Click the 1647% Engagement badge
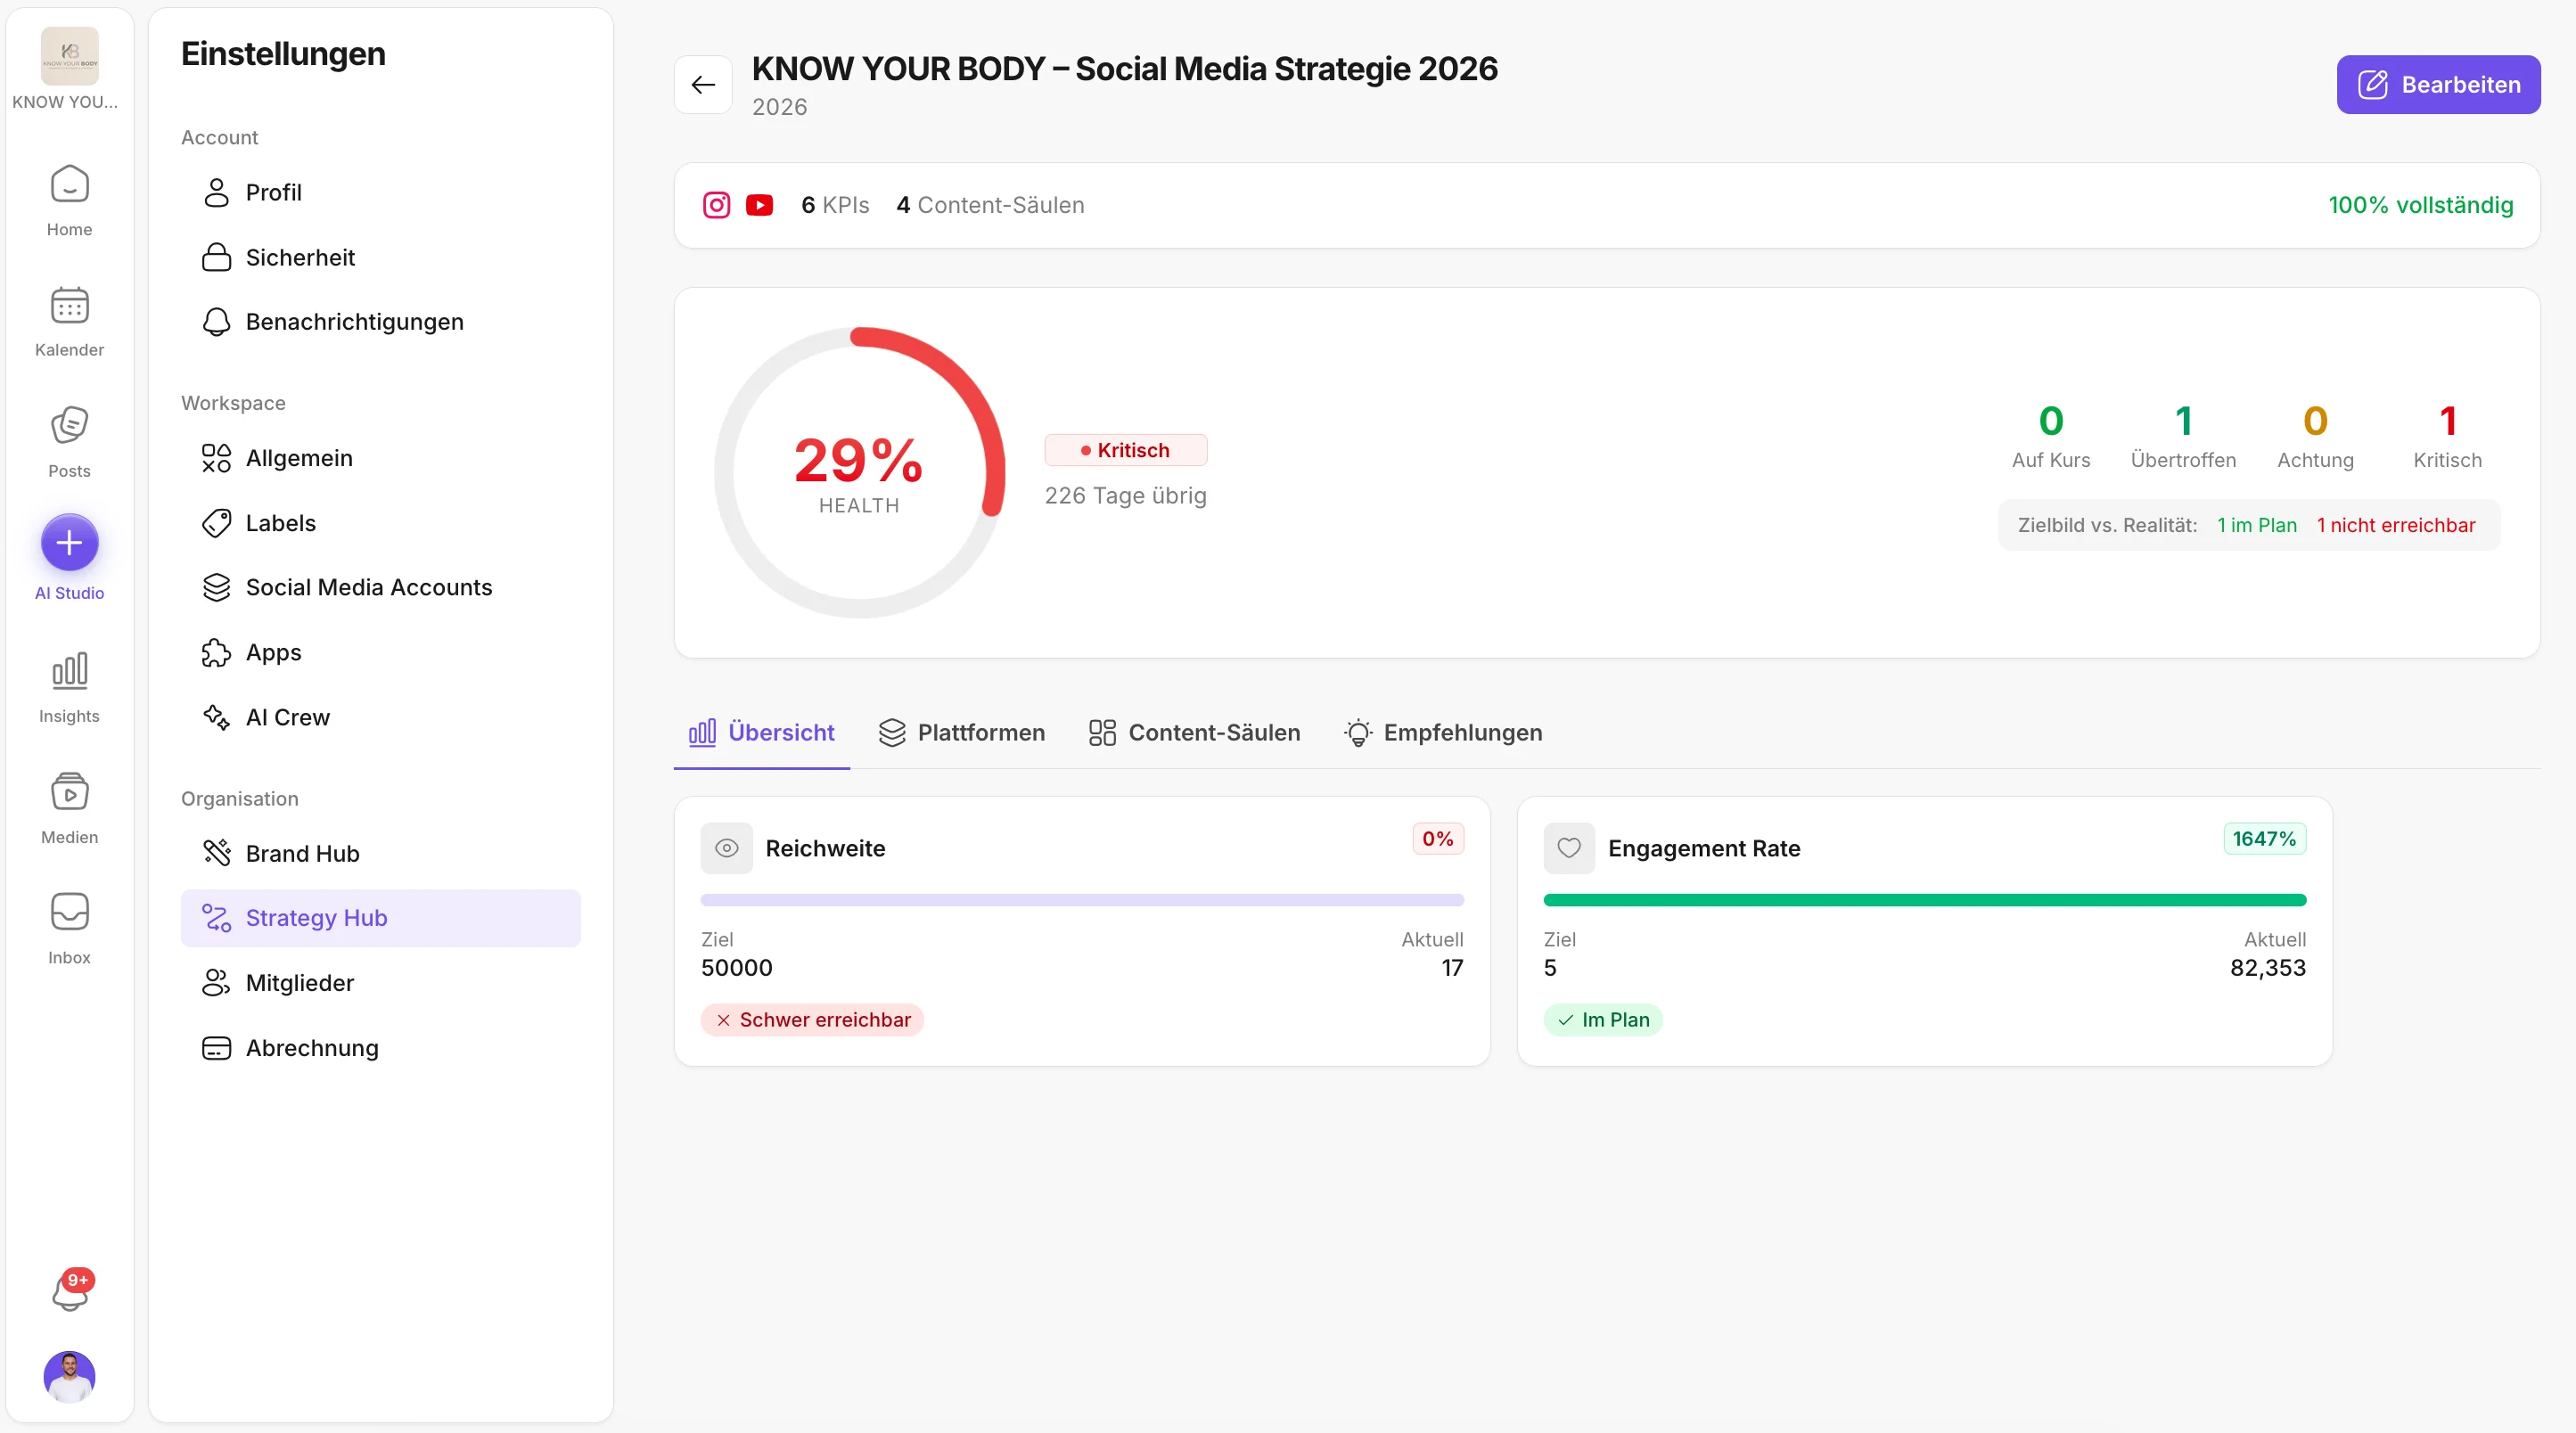The height and width of the screenshot is (1433, 2576). [x=2264, y=839]
